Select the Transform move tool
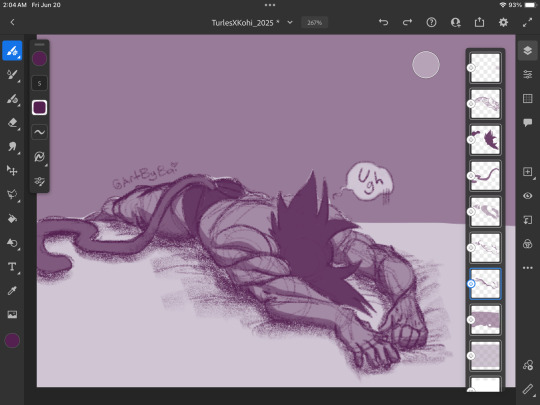The image size is (540, 405). tap(12, 170)
